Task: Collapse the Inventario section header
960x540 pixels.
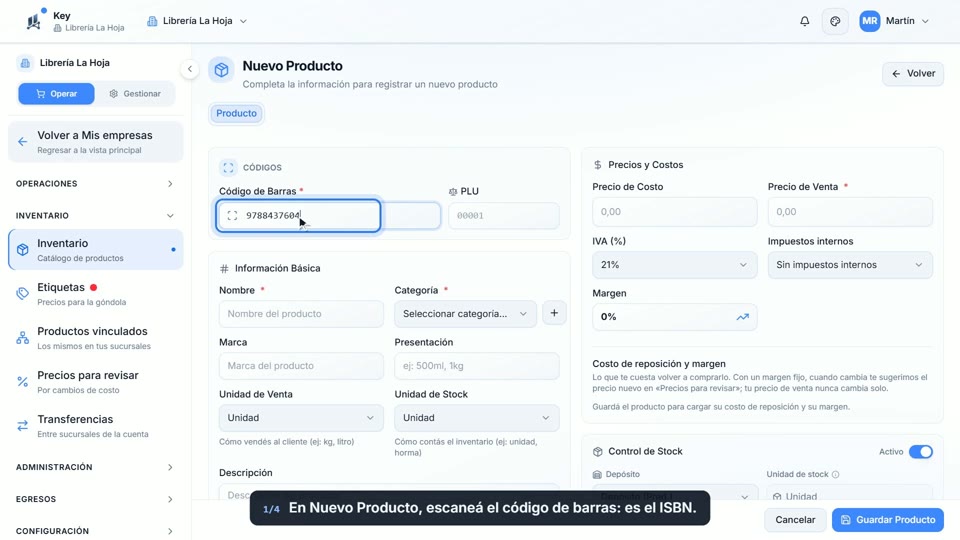Action: [x=95, y=216]
